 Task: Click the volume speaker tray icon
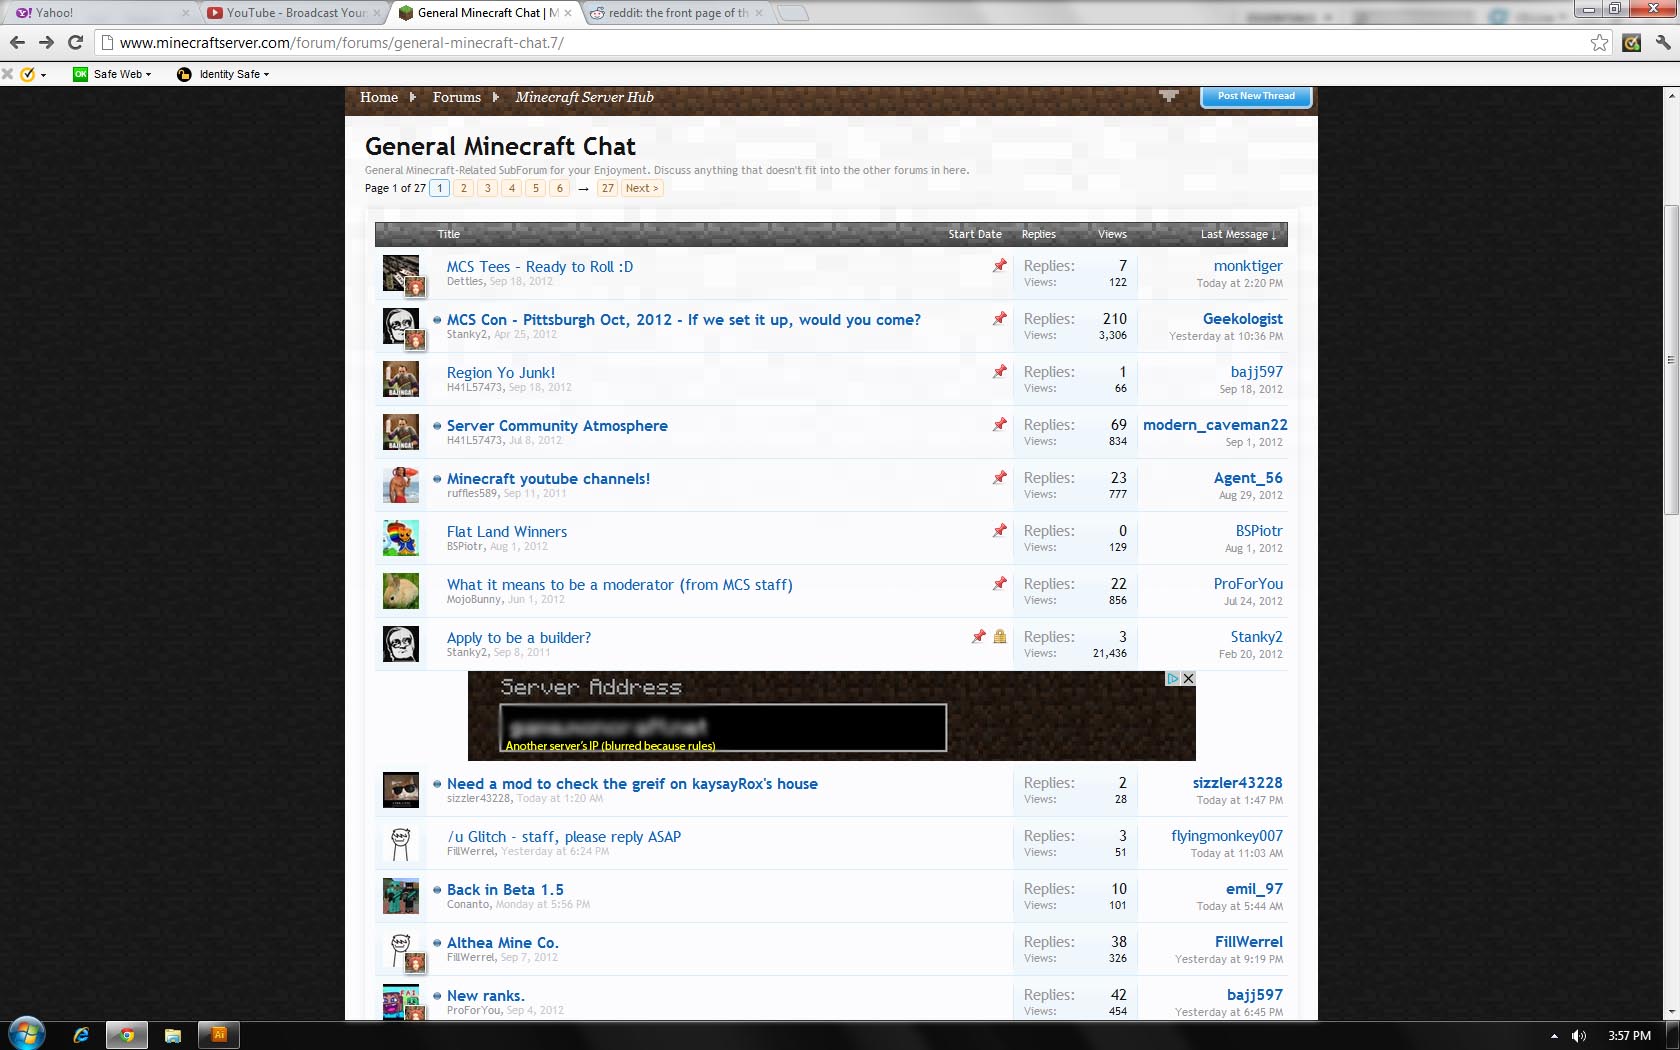tap(1579, 1036)
